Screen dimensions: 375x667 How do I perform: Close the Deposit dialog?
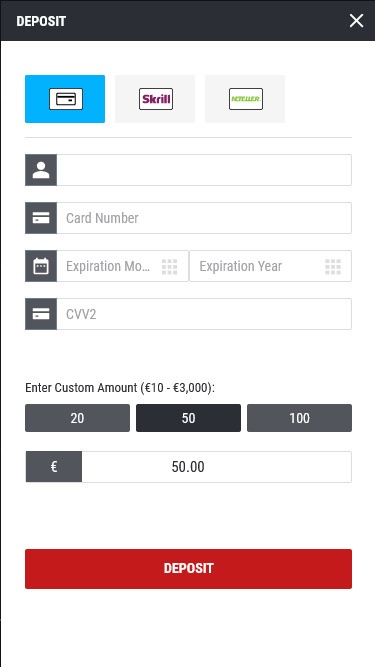(x=356, y=20)
